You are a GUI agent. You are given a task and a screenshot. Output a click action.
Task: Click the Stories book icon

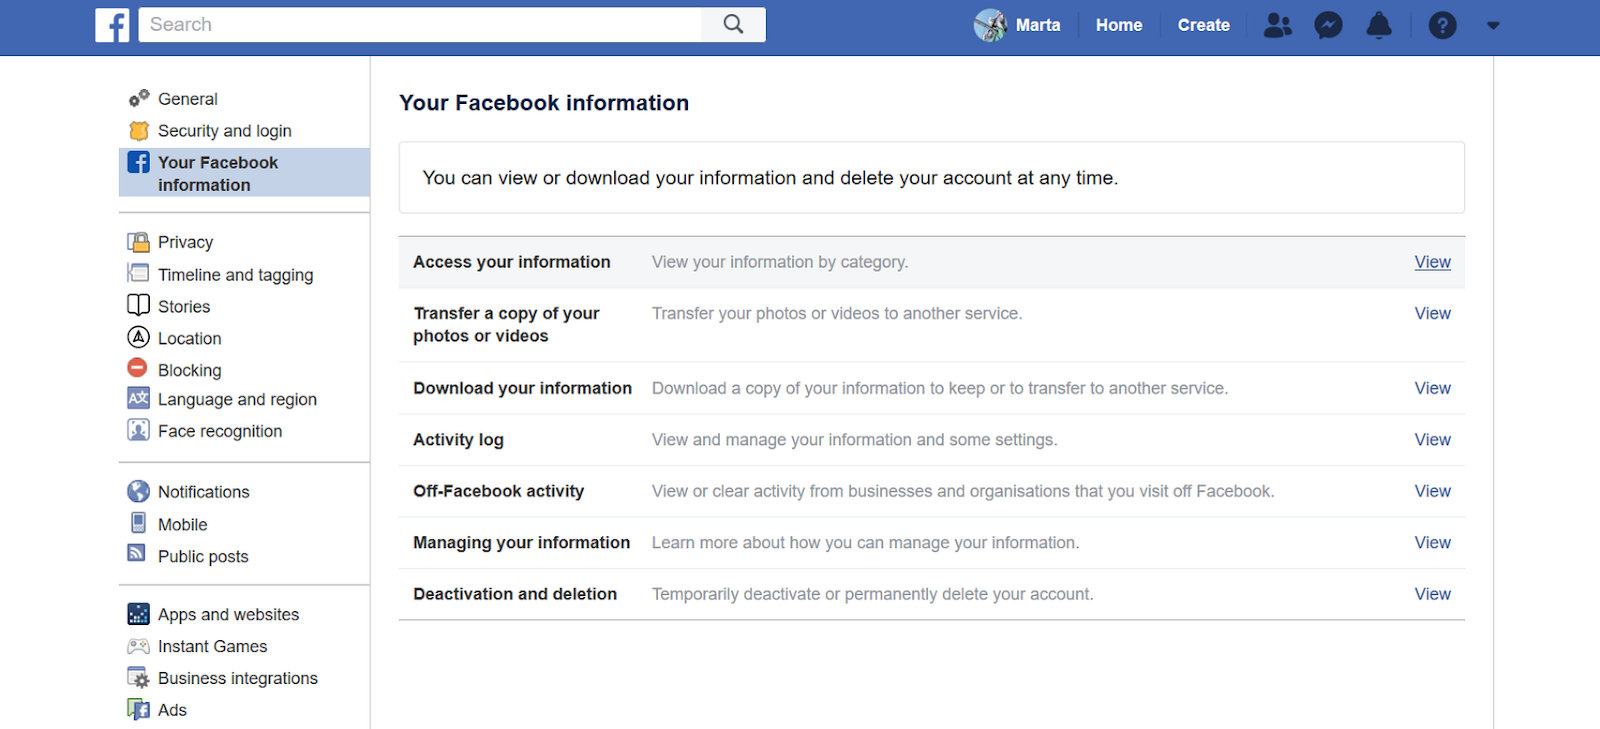pos(138,305)
